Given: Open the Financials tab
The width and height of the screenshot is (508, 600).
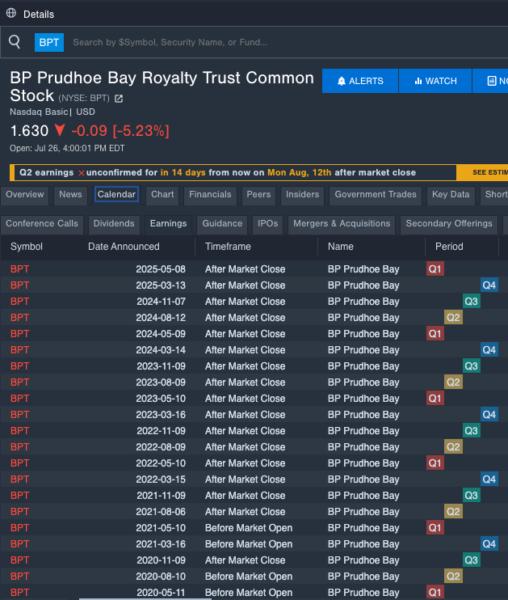Looking at the screenshot, I should [210, 194].
